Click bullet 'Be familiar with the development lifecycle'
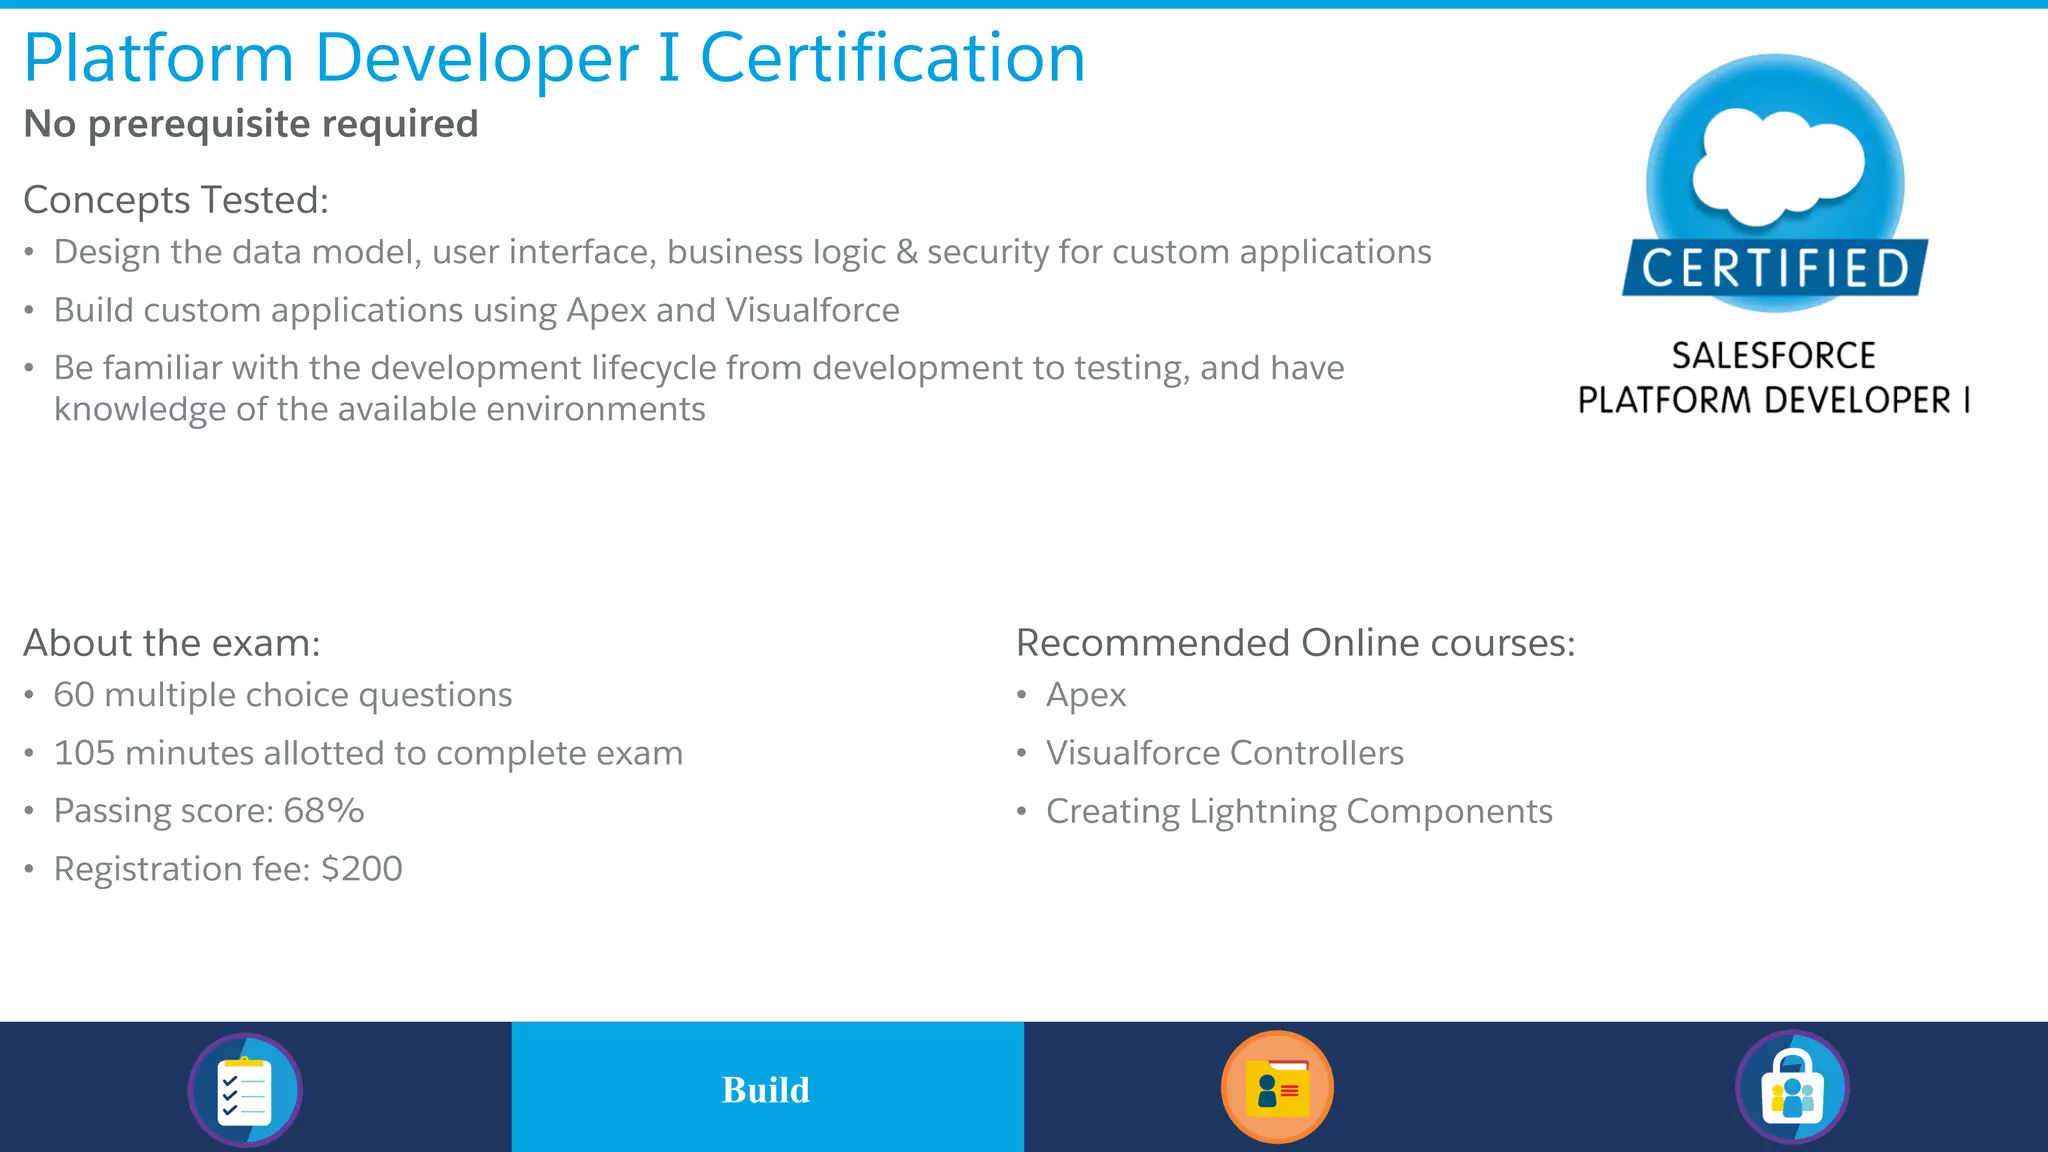Screen dimensions: 2048x1152 (699, 388)
